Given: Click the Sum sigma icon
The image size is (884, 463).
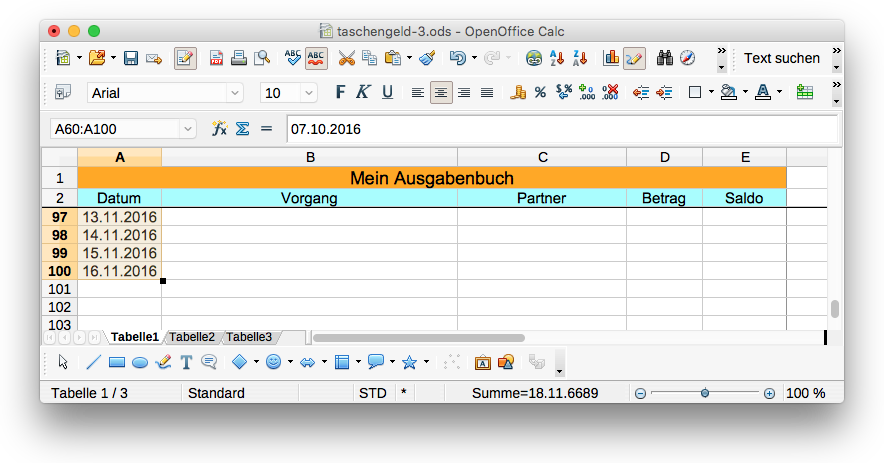Looking at the screenshot, I should click(242, 129).
